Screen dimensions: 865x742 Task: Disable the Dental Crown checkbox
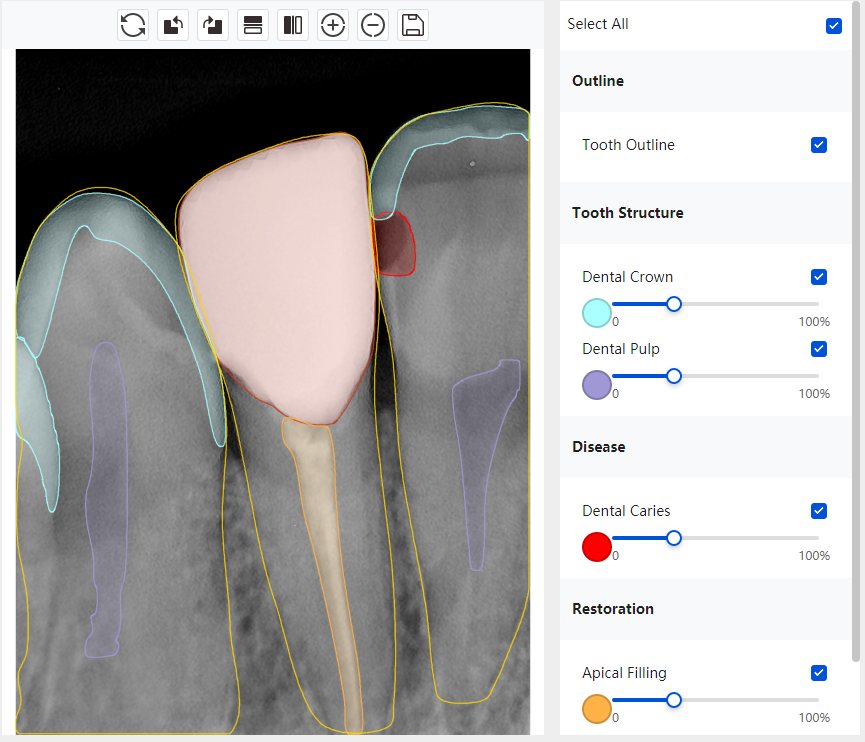[x=819, y=277]
